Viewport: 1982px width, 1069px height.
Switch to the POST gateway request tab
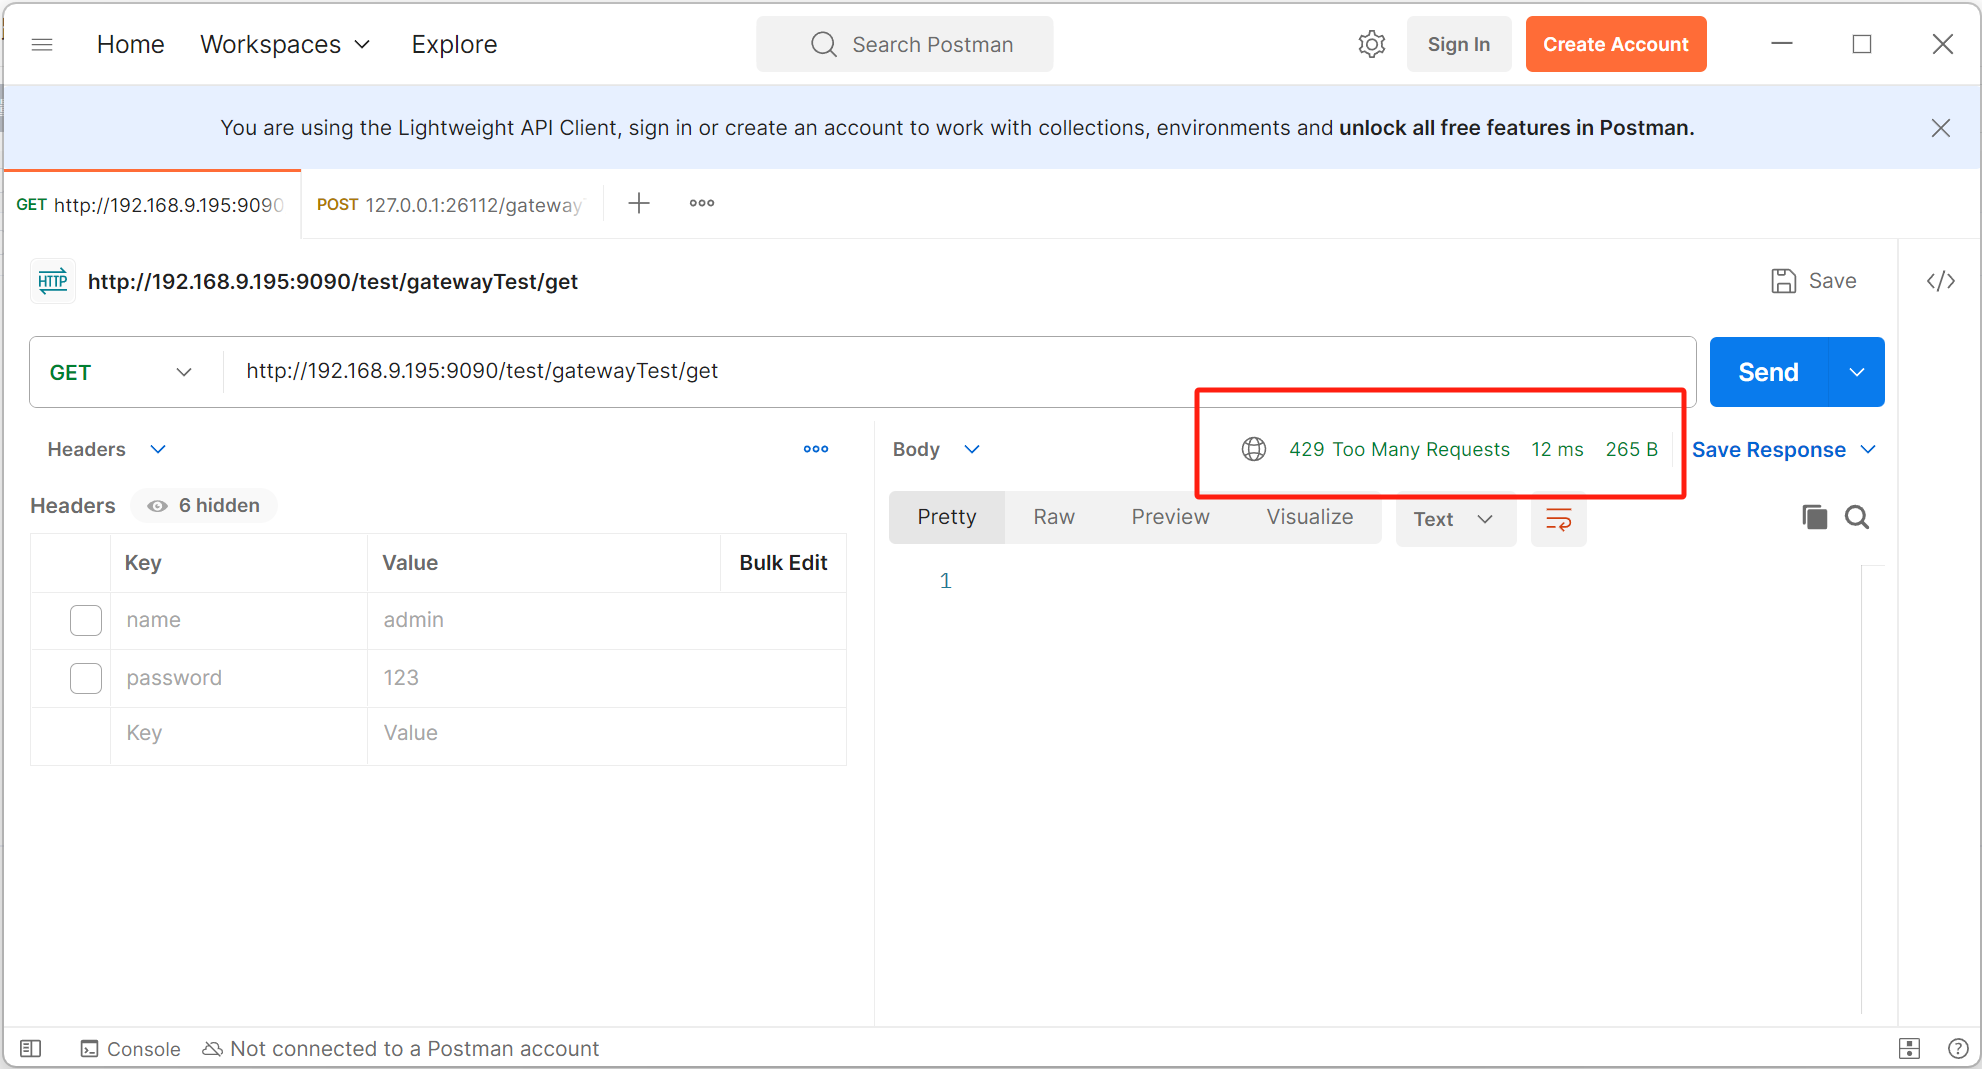450,205
